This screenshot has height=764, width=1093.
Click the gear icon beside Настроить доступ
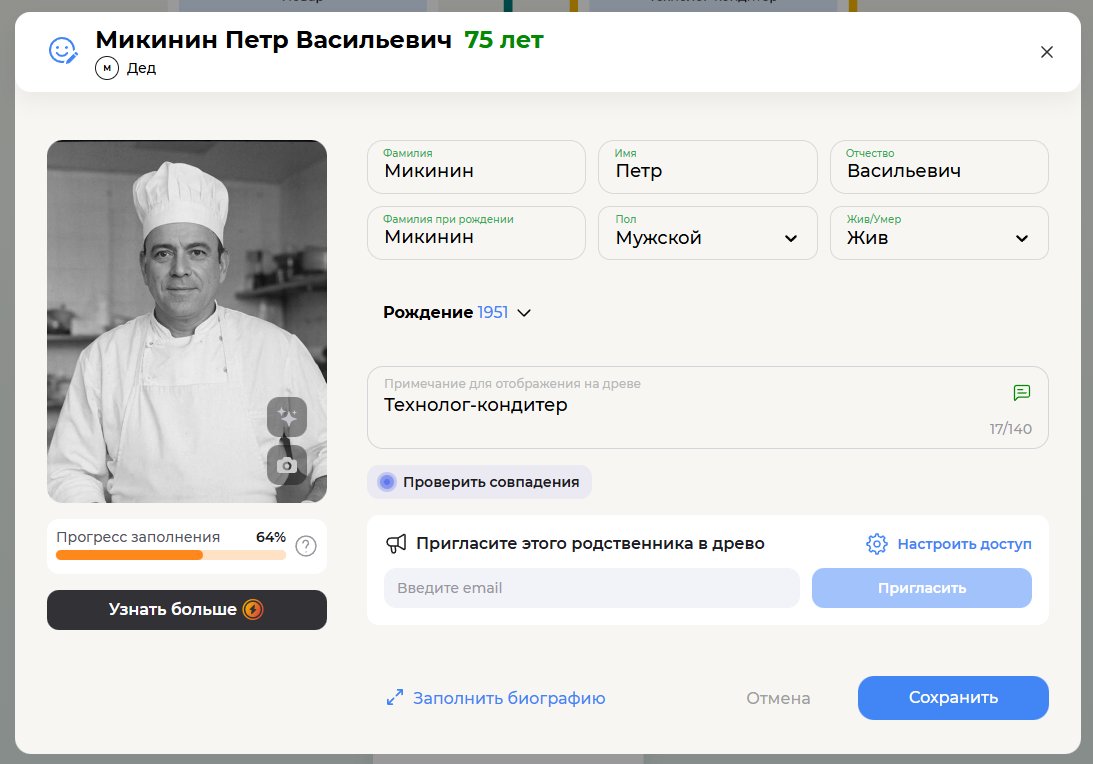click(877, 544)
